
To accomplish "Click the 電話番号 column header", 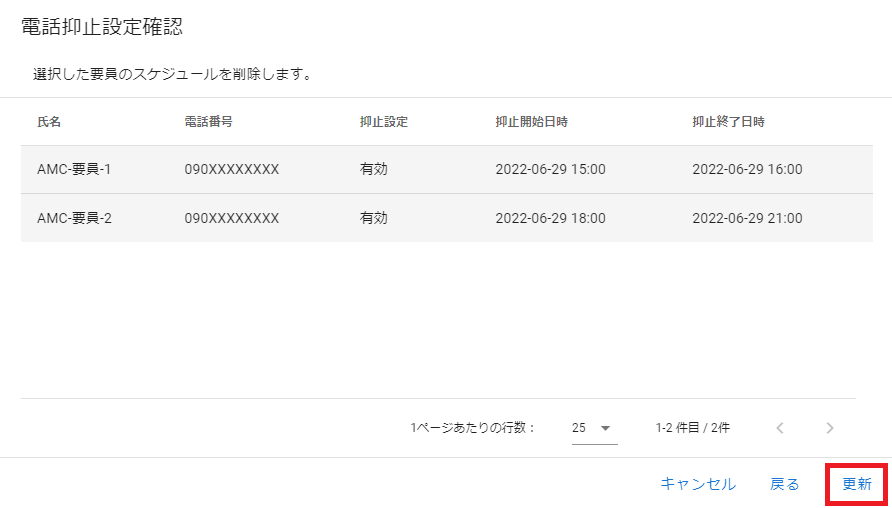I will pyautogui.click(x=209, y=122).
